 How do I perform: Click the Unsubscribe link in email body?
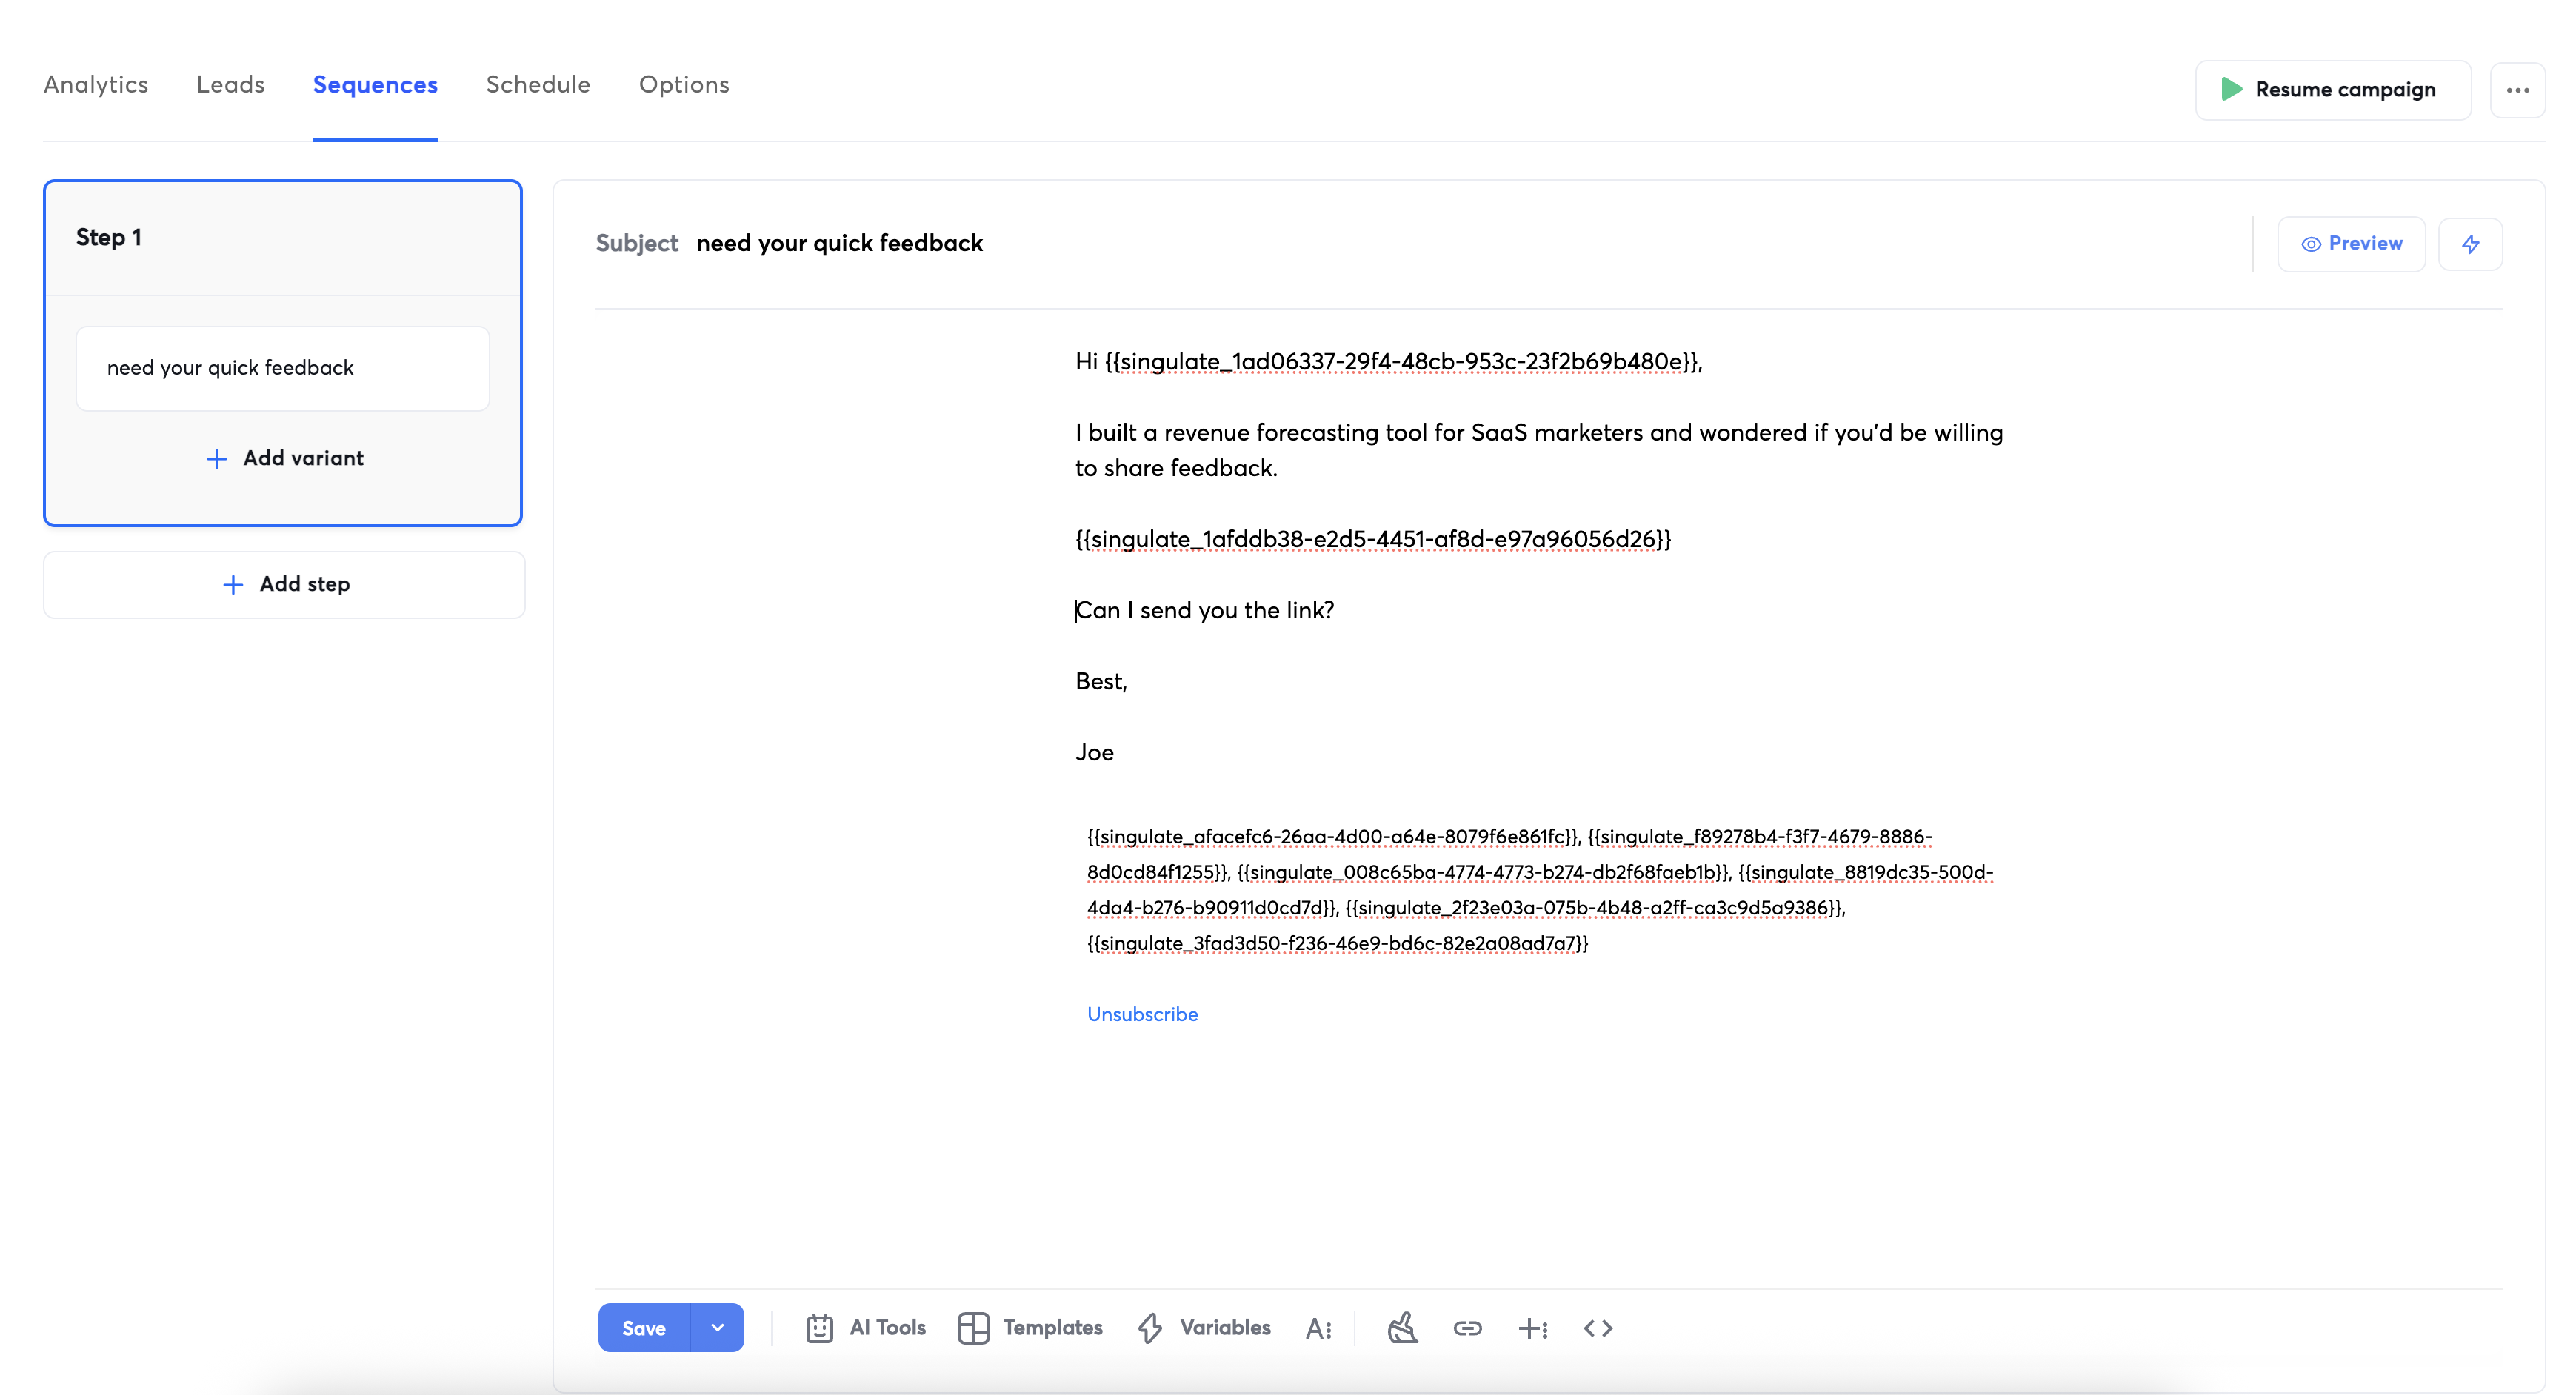[x=1142, y=1014]
